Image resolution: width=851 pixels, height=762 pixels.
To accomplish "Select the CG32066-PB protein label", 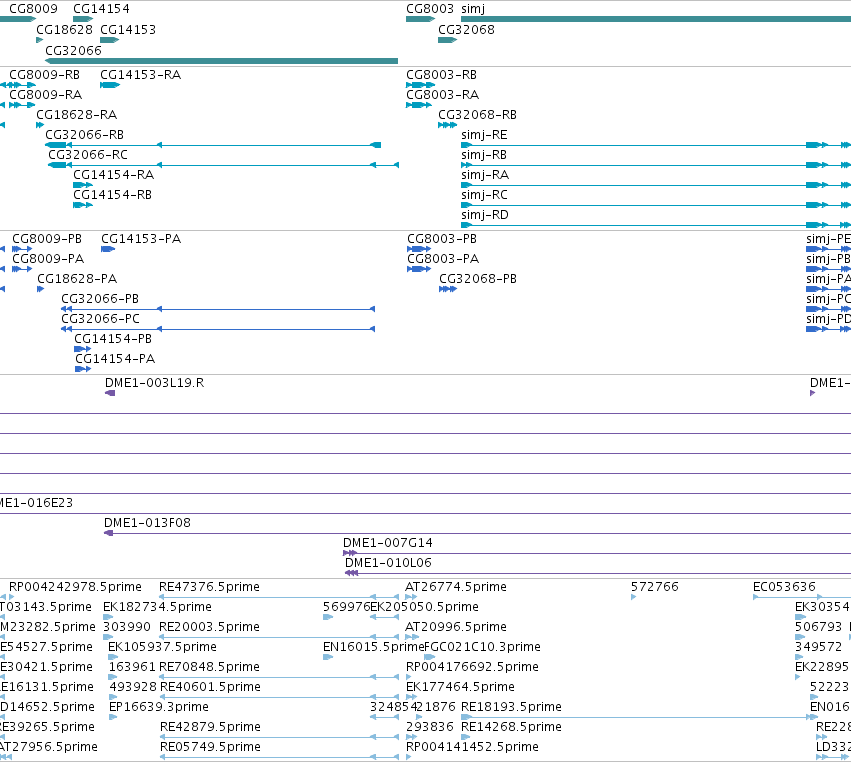I will (100, 299).
